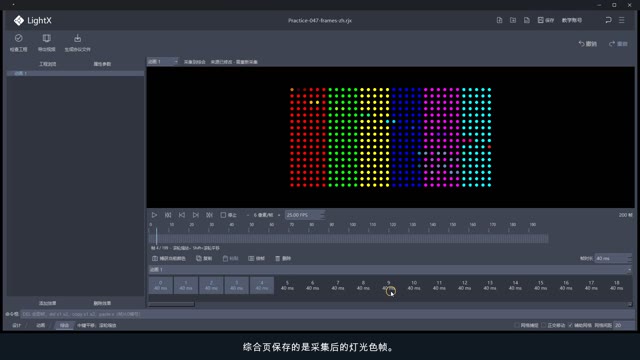Screen dimensions: 640x360
Task: Click the copy (复制) frame button
Action: pos(204,258)
